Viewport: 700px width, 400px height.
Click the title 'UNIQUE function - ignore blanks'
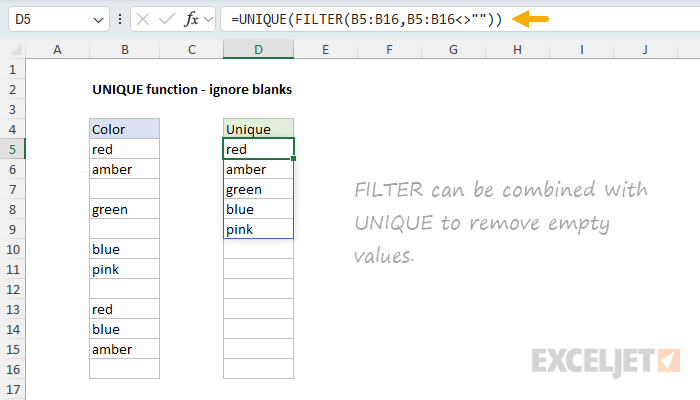point(192,90)
